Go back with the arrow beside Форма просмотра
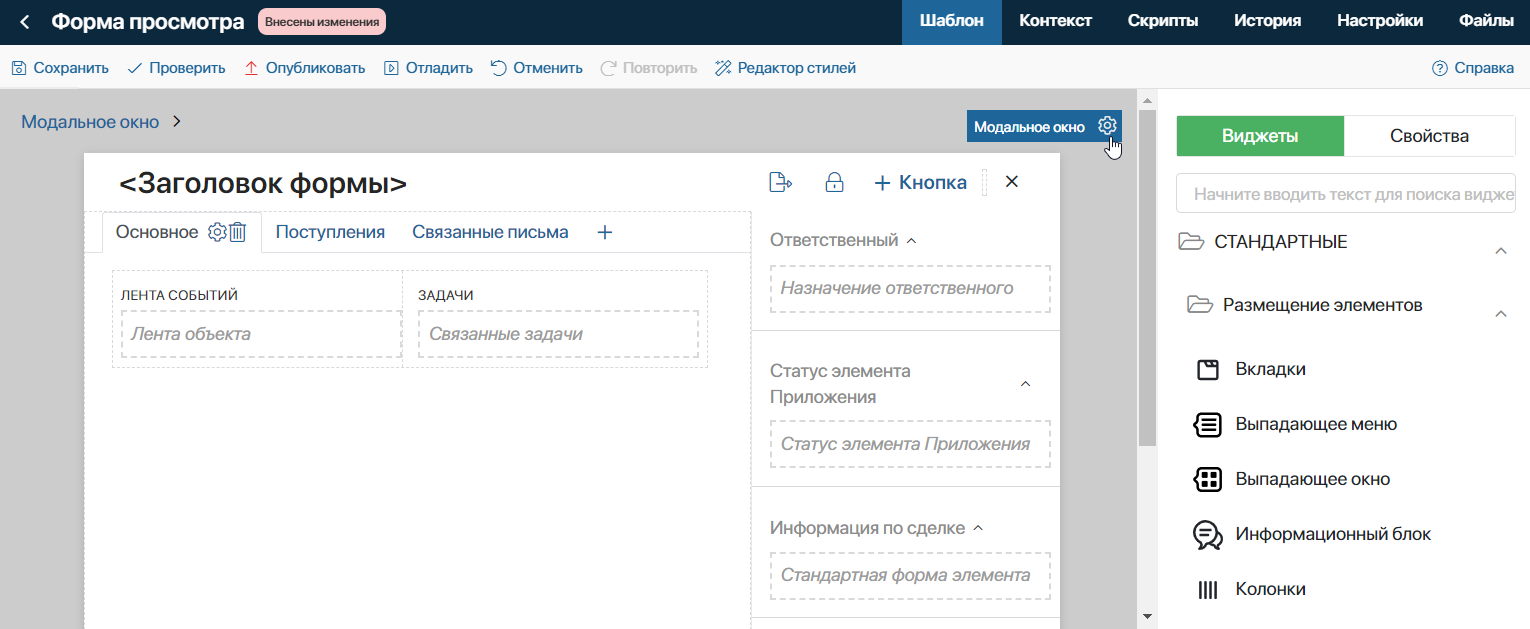 point(25,21)
